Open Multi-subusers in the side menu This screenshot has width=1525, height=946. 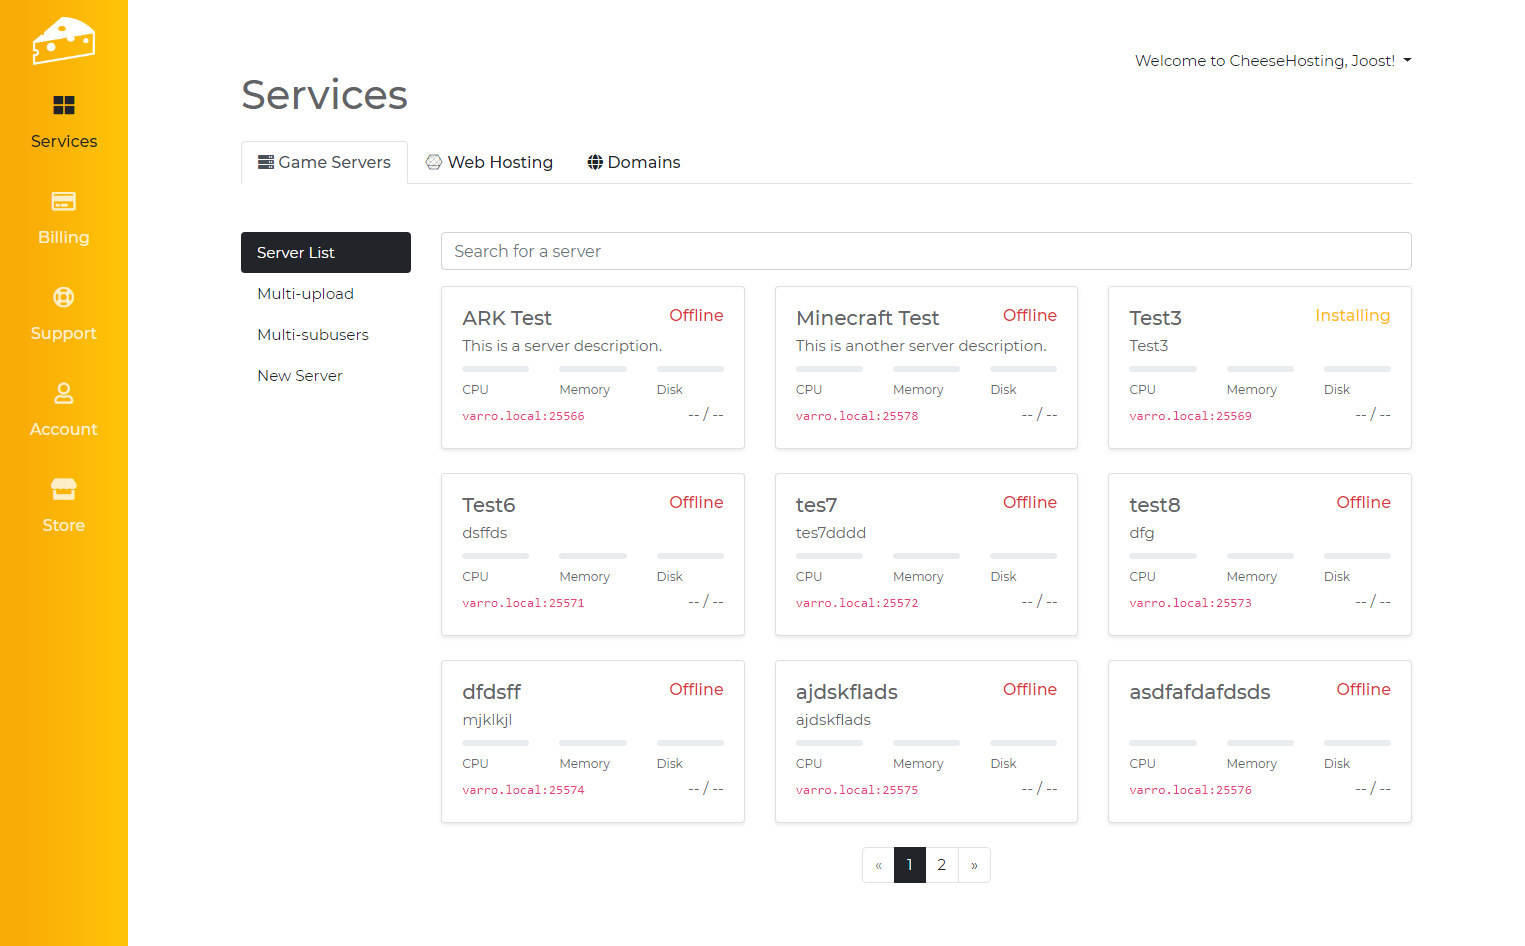[x=312, y=335]
